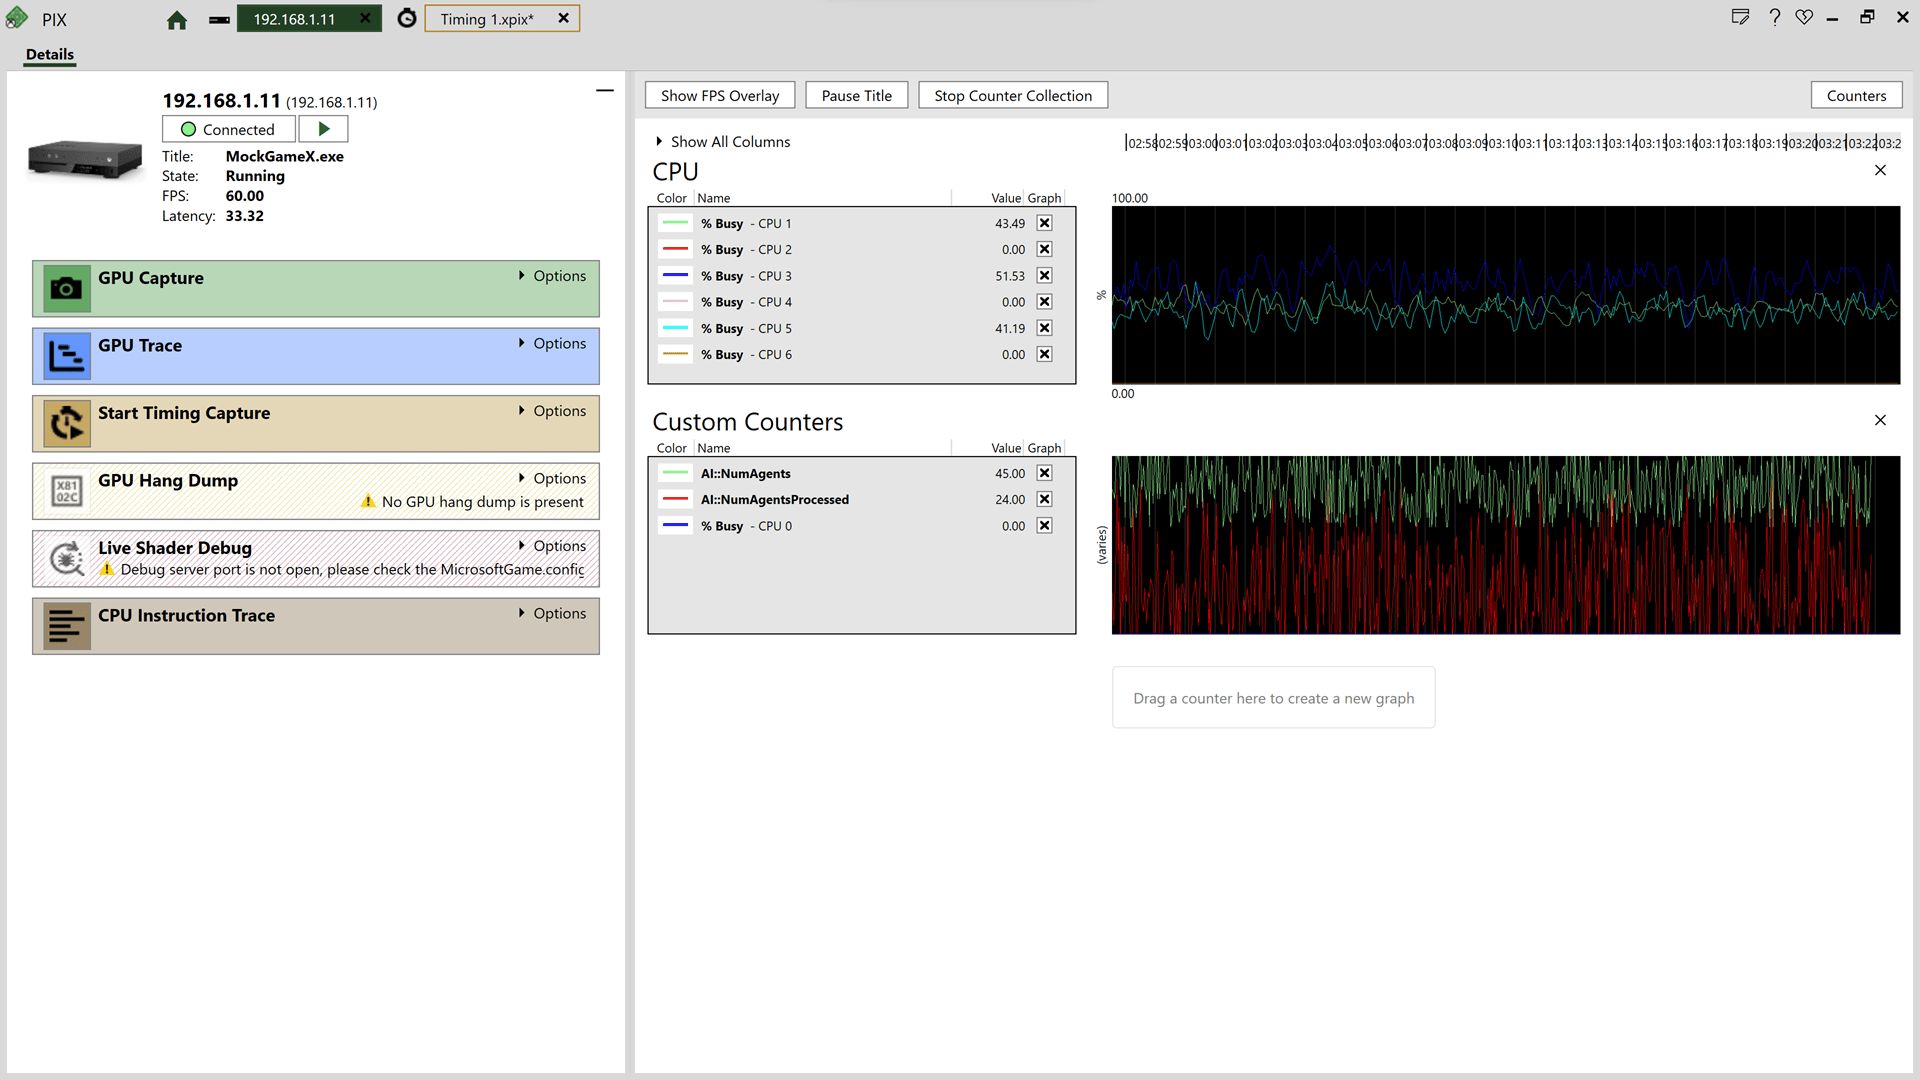Expand GPU Capture Options
Screen dimensions: 1920x1080
(552, 276)
